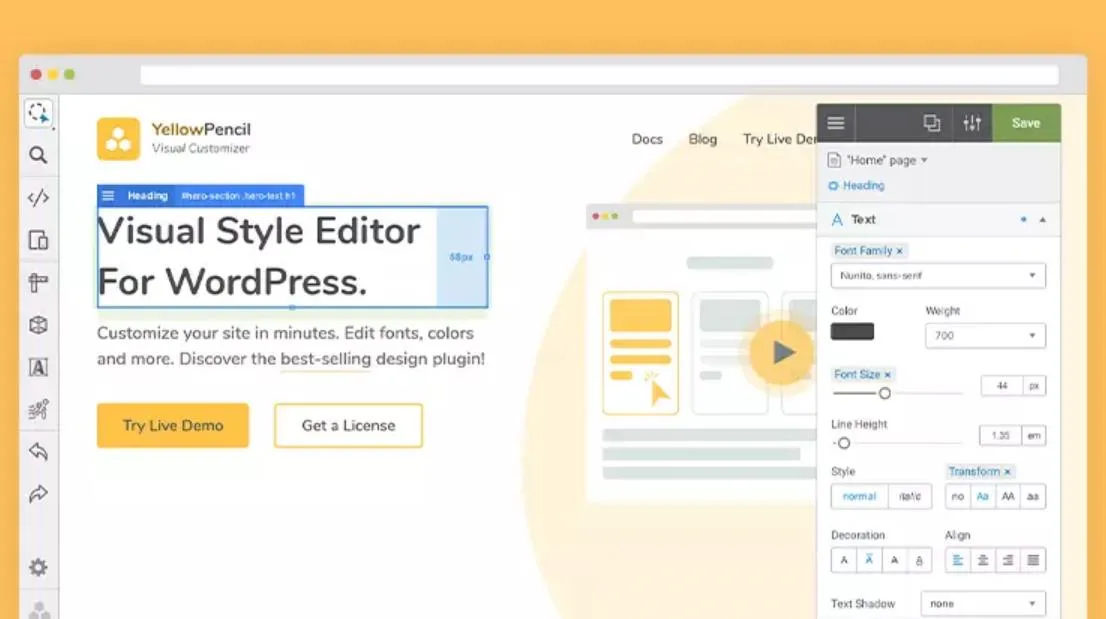Set text transform to none
The width and height of the screenshot is (1106, 619).
(957, 496)
